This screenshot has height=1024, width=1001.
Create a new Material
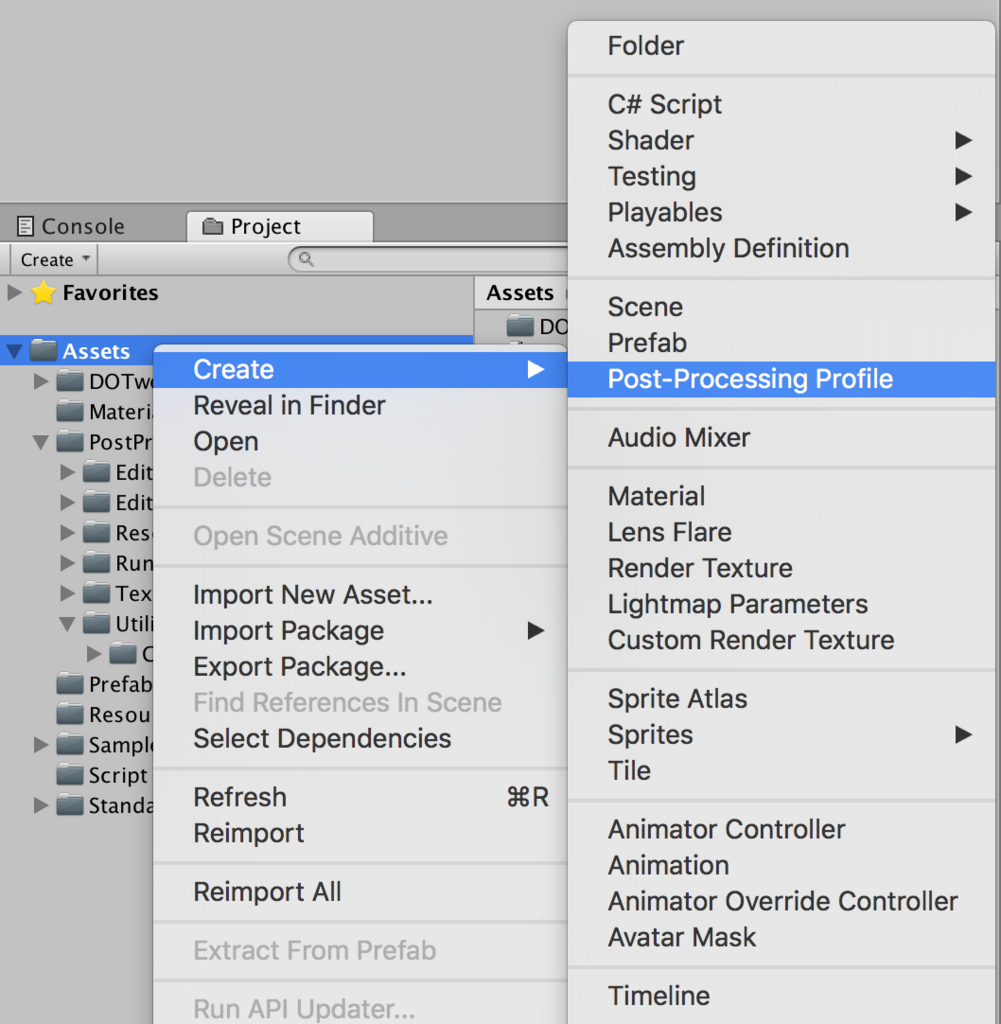(782, 496)
